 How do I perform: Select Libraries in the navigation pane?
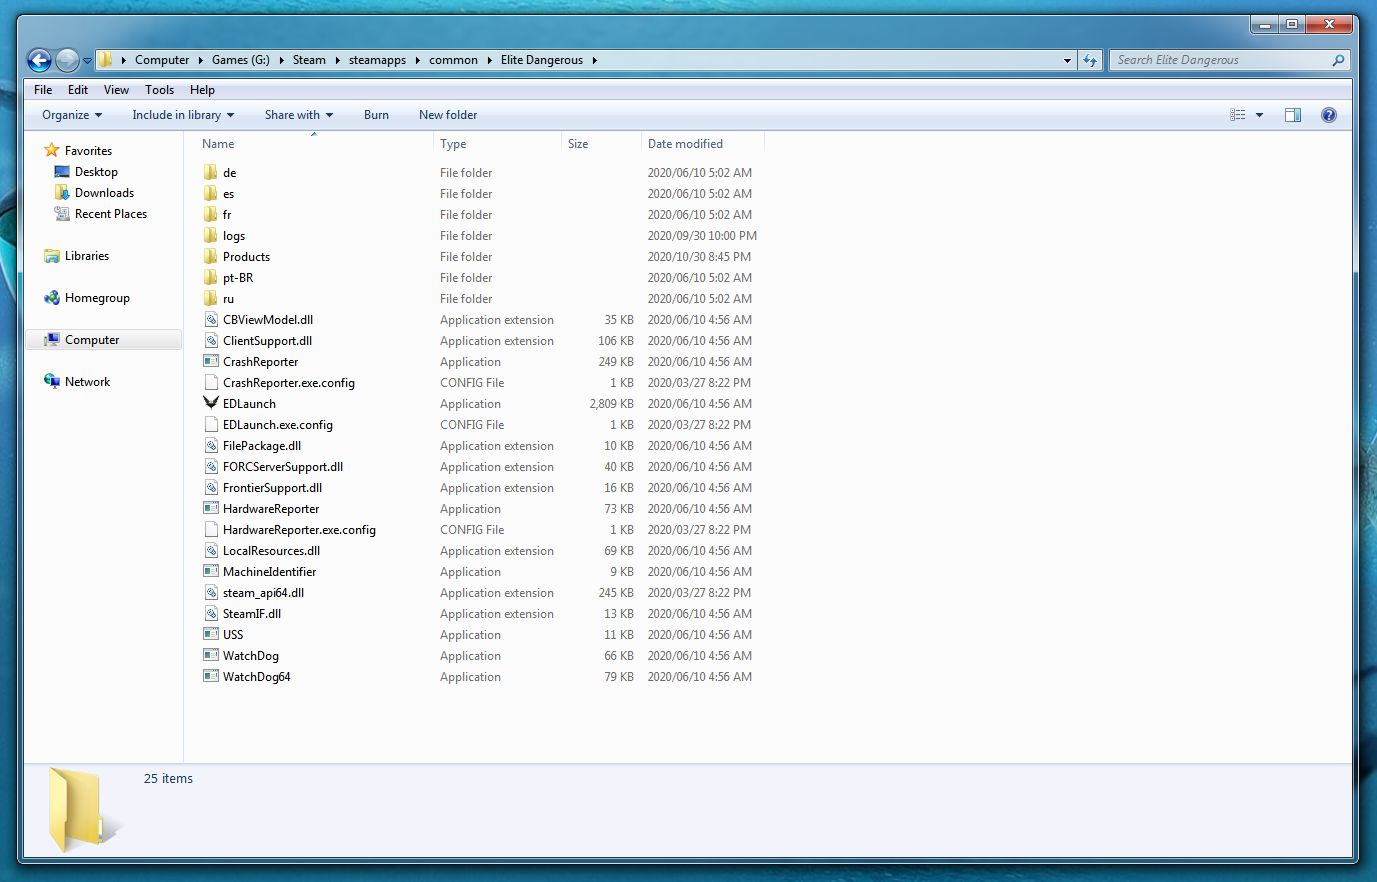click(87, 256)
